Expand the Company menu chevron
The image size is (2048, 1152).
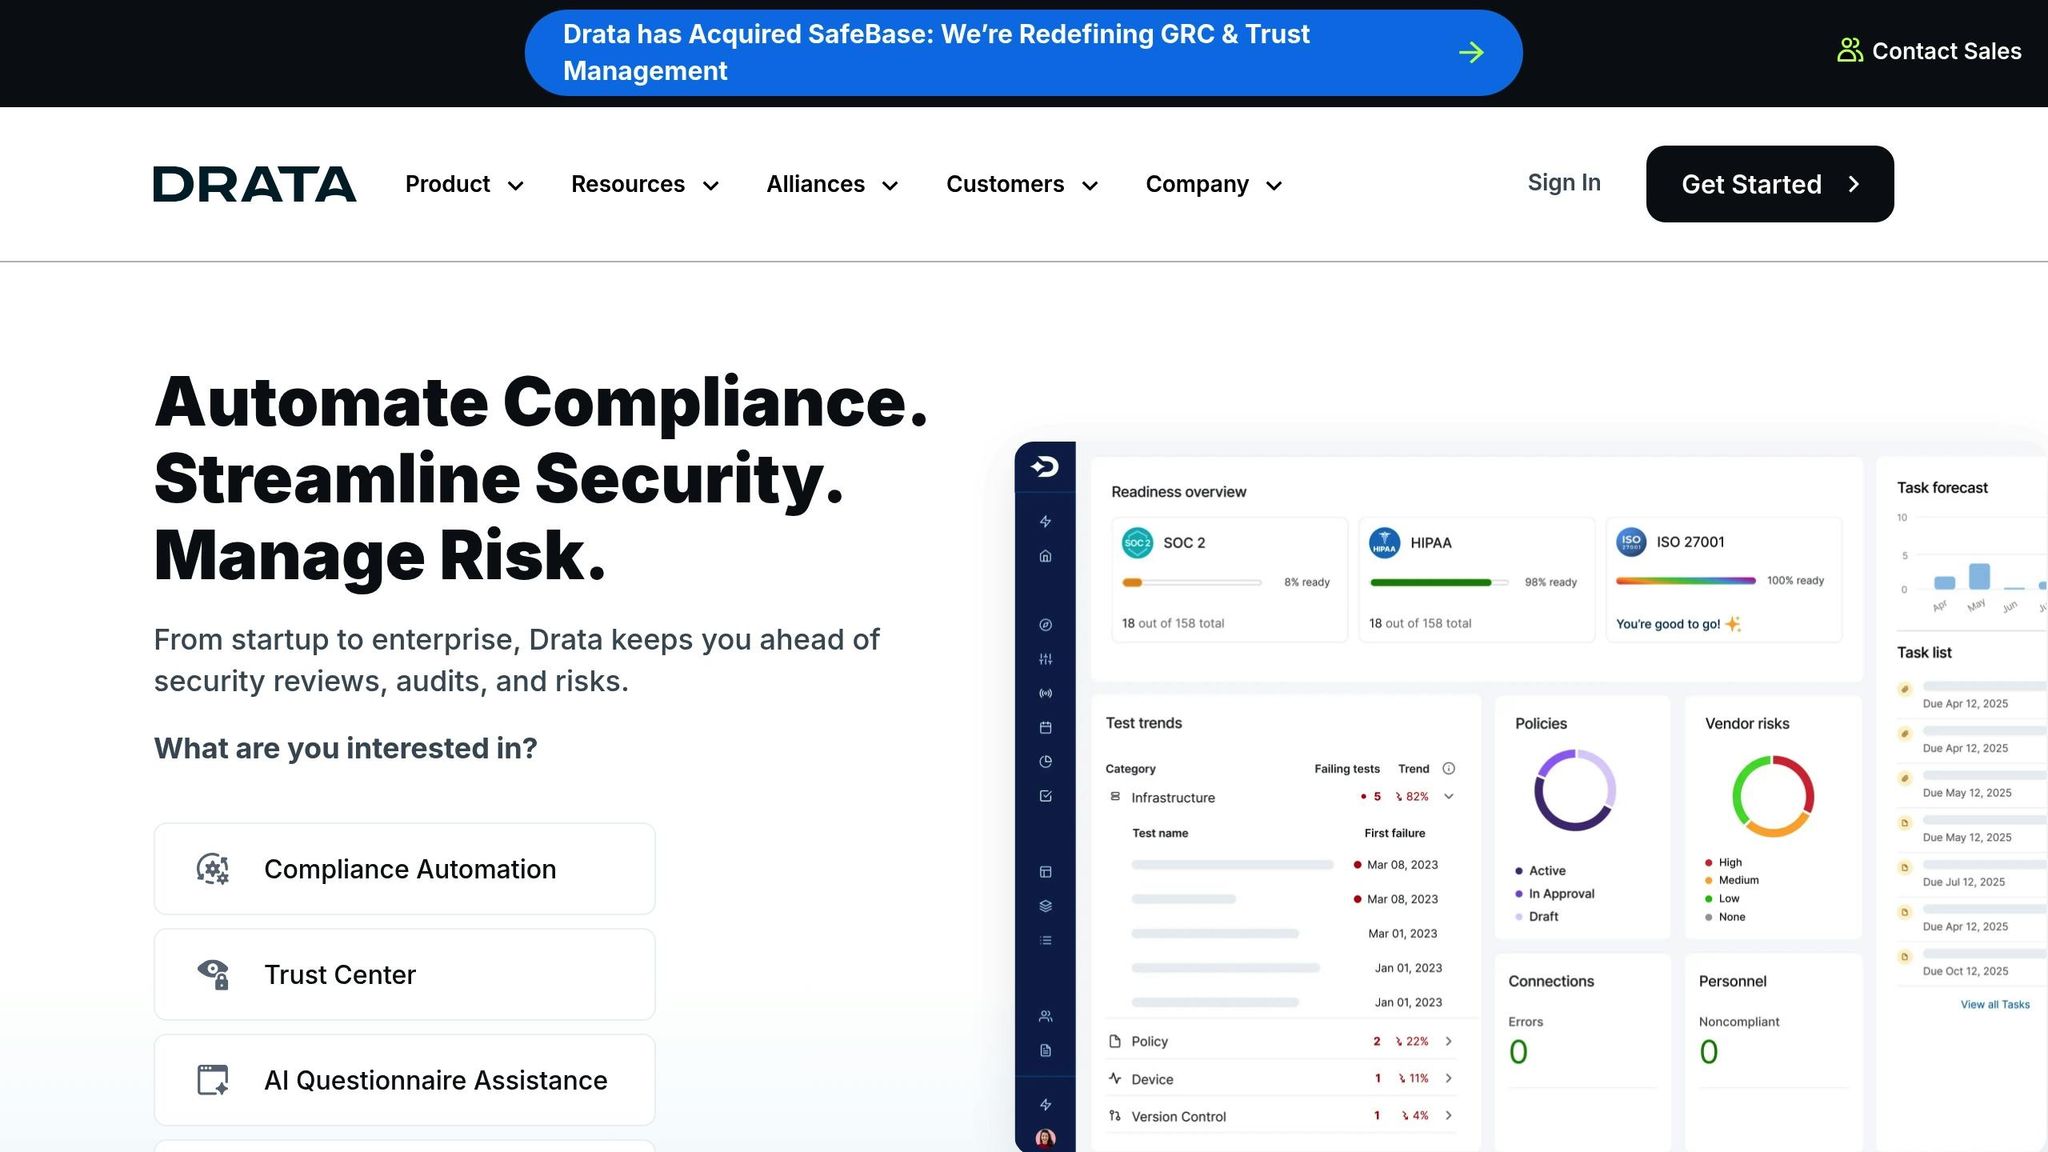click(x=1274, y=186)
